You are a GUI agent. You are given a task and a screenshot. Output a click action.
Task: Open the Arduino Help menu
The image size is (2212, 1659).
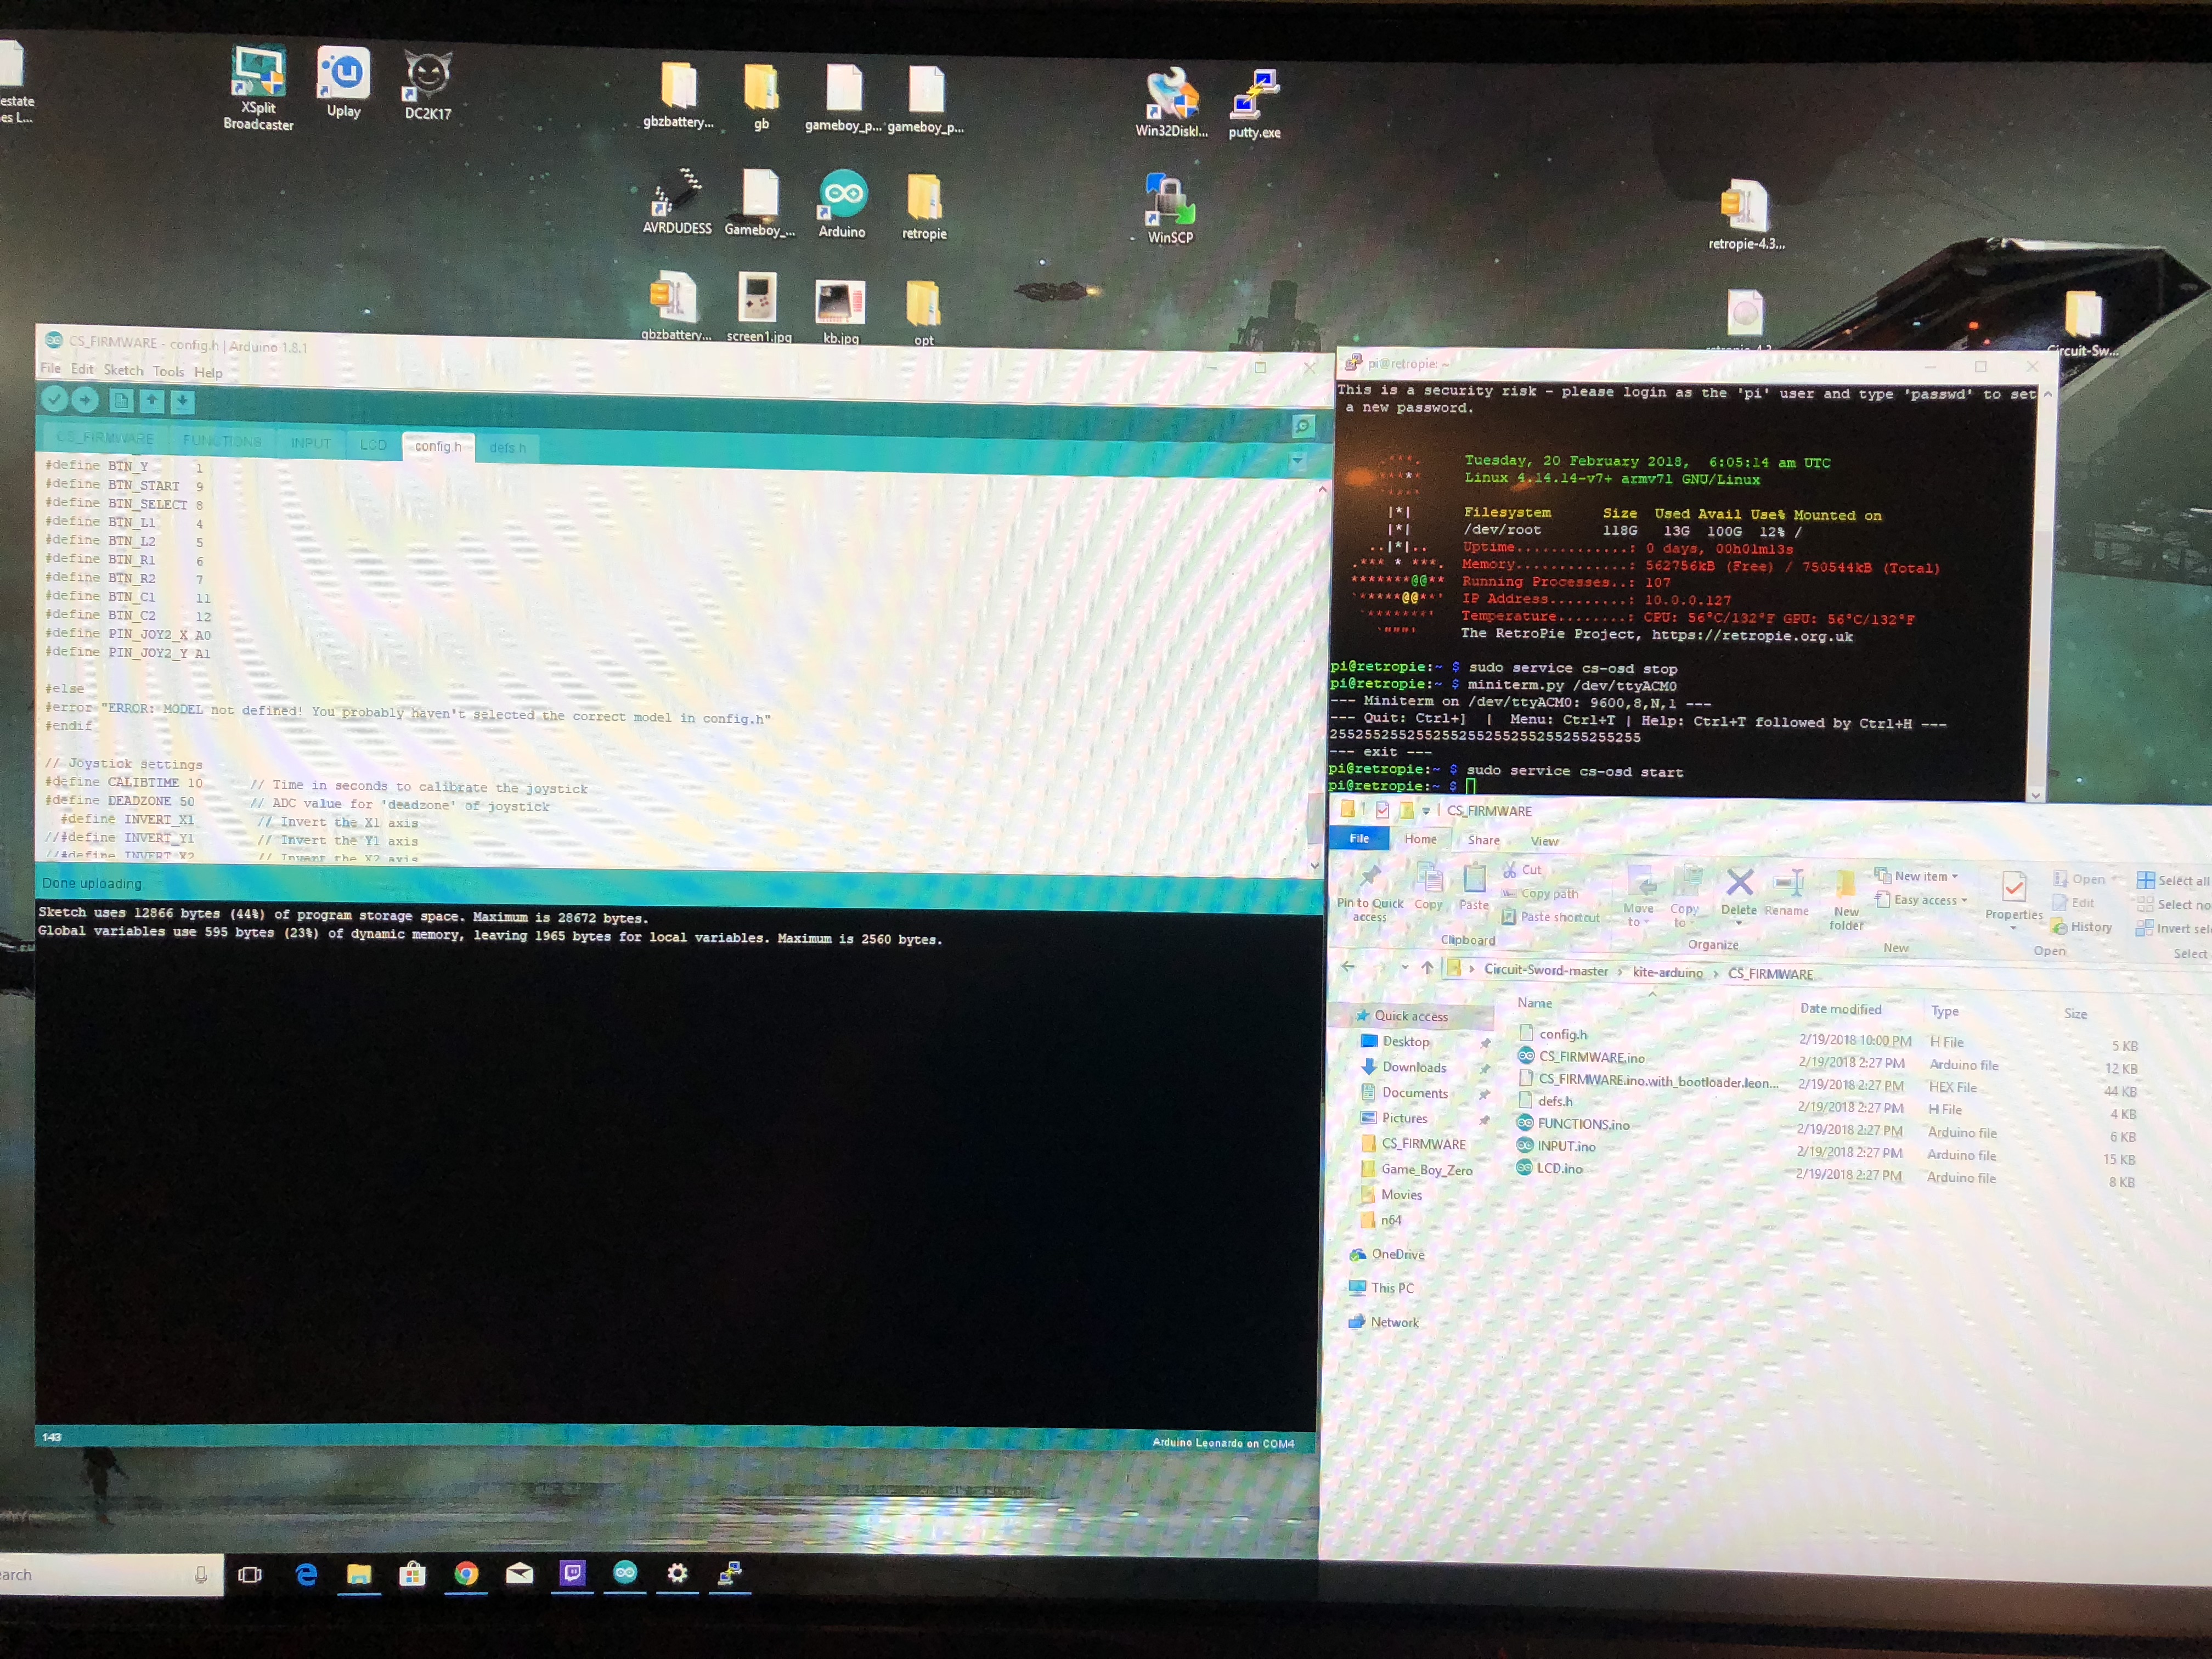point(208,372)
